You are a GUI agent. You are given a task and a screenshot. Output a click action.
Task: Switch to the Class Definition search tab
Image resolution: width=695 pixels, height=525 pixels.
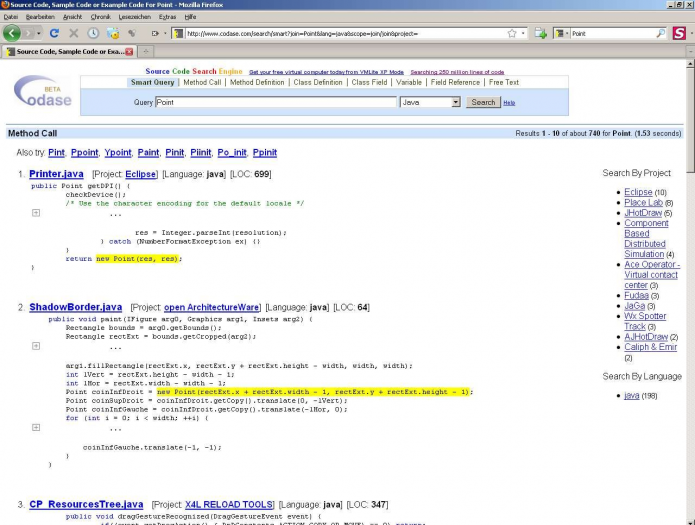coord(318,82)
